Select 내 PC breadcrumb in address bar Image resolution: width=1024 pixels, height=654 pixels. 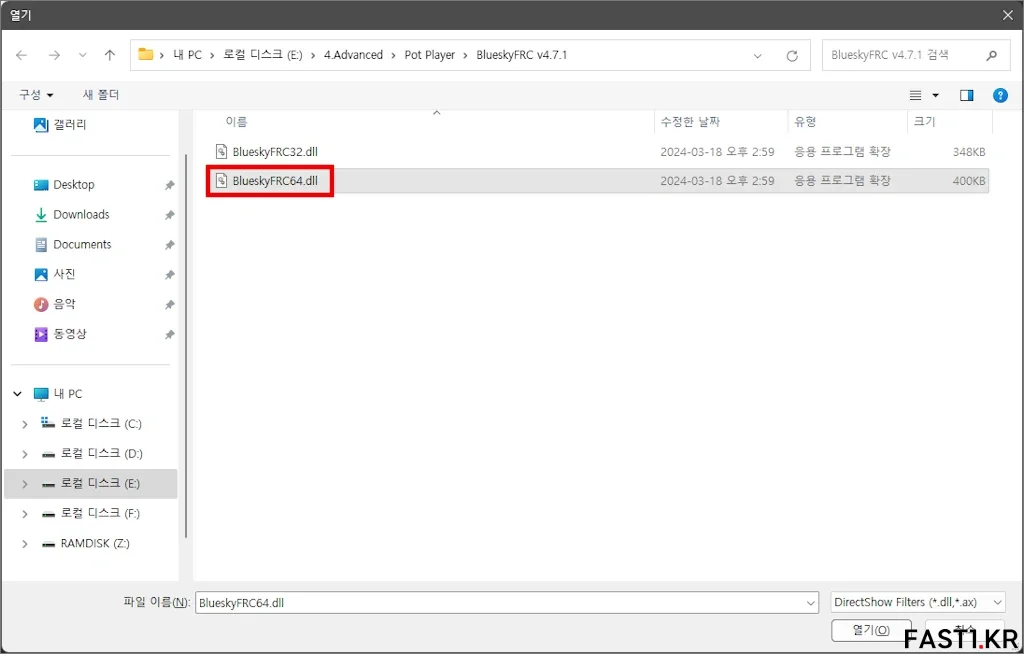187,55
